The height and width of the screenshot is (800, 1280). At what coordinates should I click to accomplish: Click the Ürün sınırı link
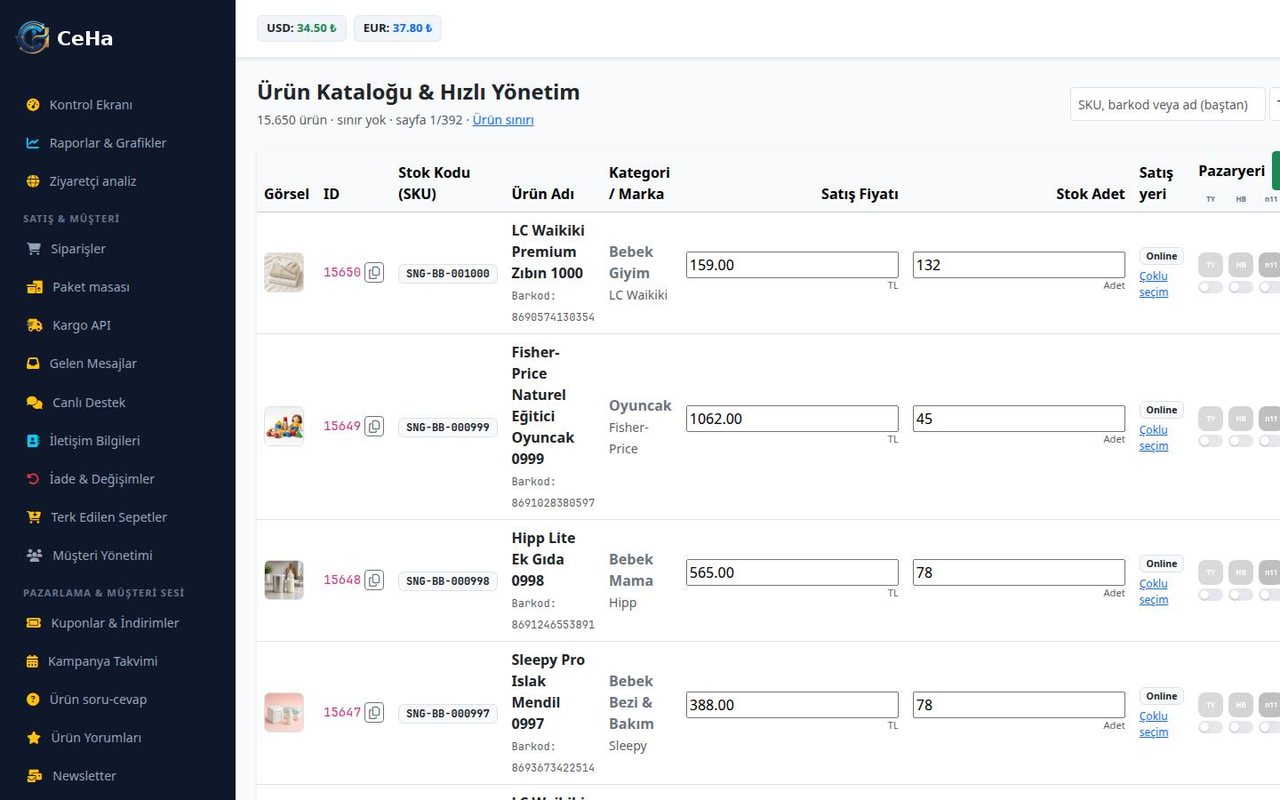point(503,120)
